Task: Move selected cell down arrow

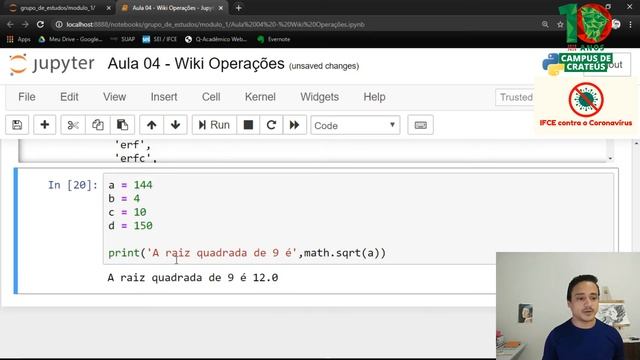Action: 176,125
